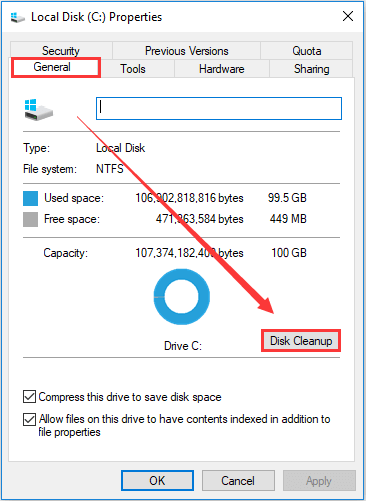Click the Windows drive icon beside name field
366x501 pixels.
38,110
